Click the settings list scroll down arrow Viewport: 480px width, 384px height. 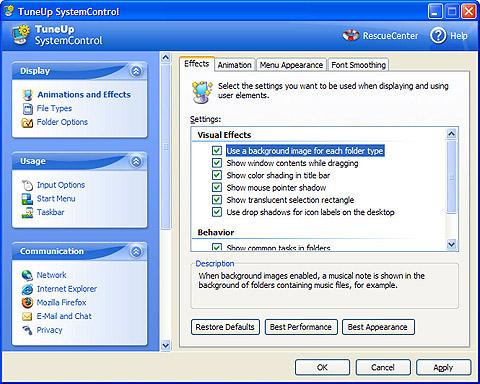tap(451, 245)
